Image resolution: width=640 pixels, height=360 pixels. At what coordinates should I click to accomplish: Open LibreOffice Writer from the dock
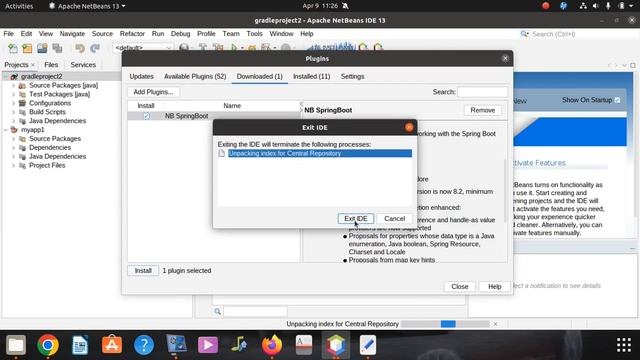(80, 345)
